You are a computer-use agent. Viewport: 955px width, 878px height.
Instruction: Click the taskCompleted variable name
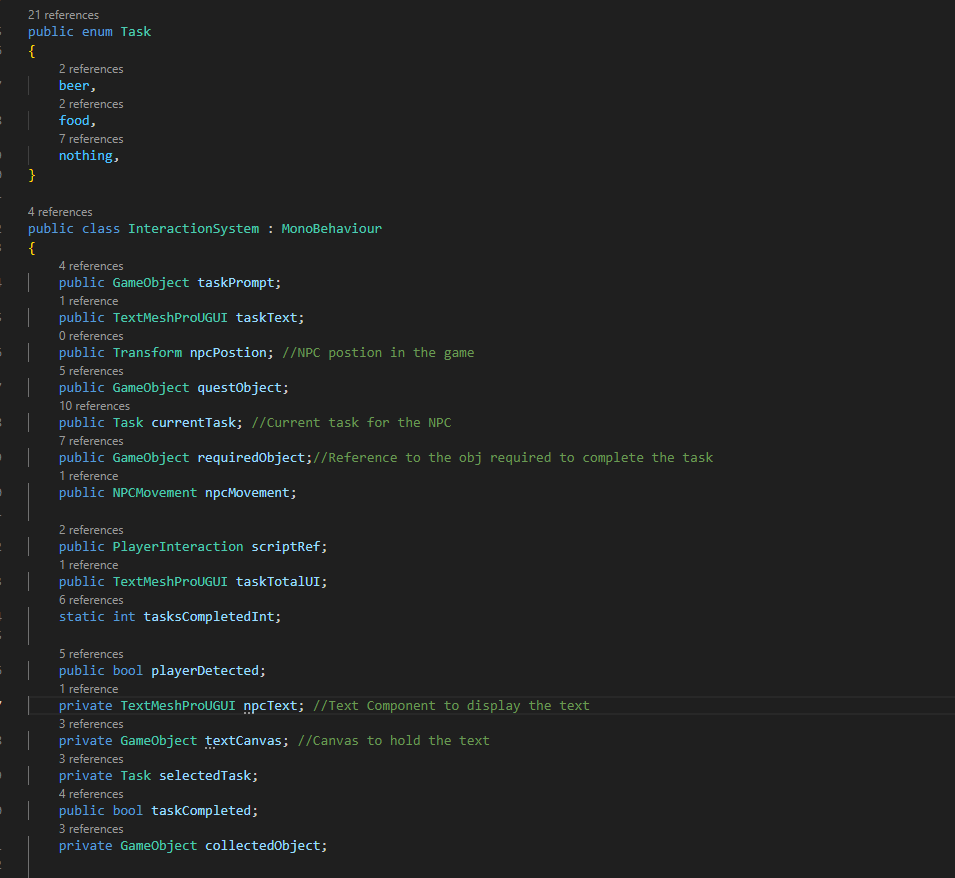pyautogui.click(x=201, y=811)
